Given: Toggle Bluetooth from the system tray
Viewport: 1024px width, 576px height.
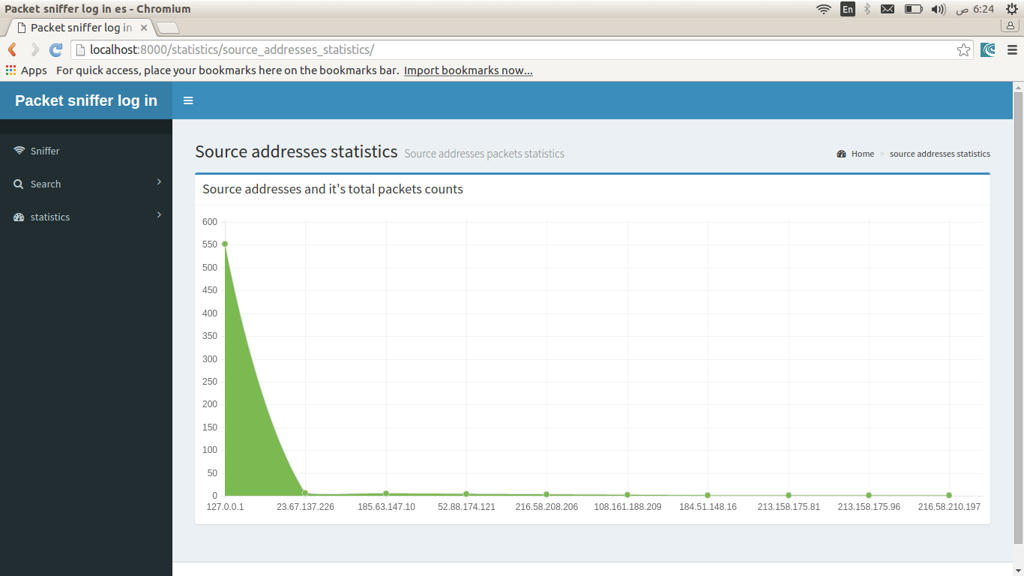Looking at the screenshot, I should pyautogui.click(x=867, y=10).
